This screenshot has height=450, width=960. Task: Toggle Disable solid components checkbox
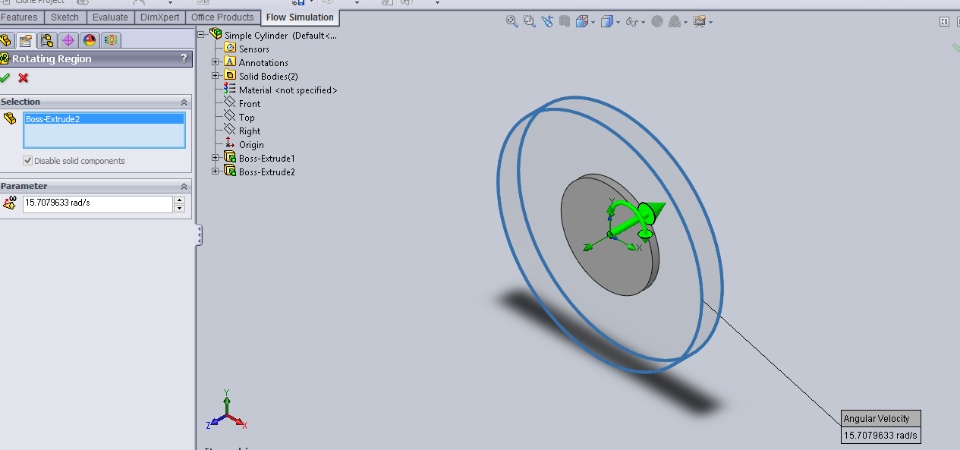point(28,161)
